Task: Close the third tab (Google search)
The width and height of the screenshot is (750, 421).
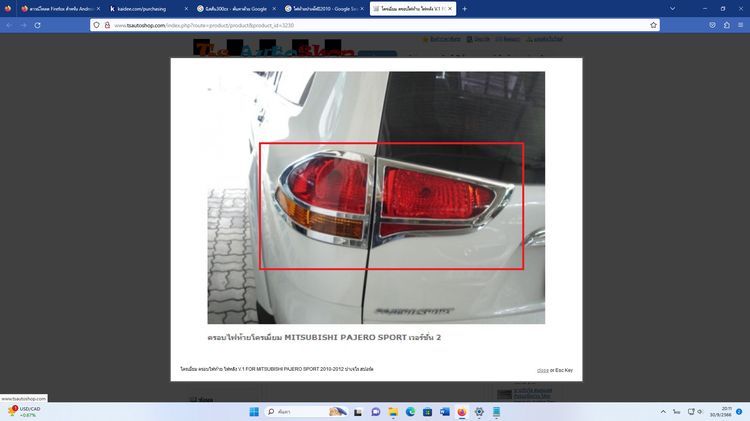Action: pos(274,9)
